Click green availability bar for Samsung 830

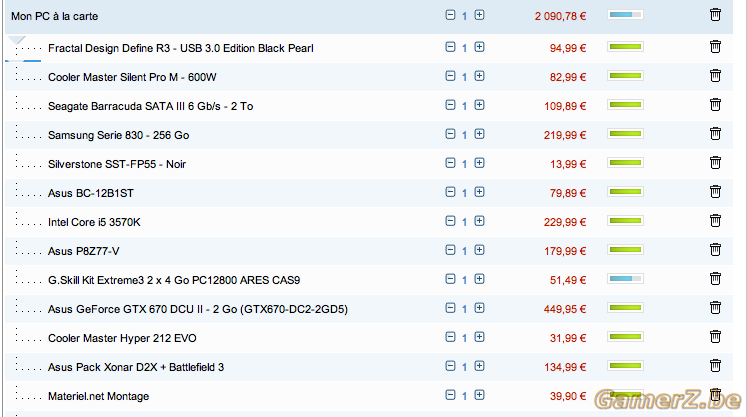click(x=625, y=133)
